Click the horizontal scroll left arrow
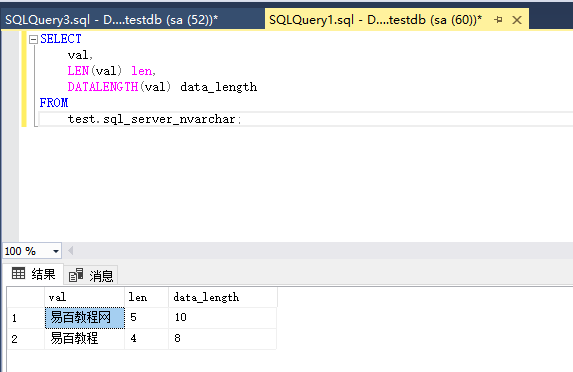The height and width of the screenshot is (372, 573). point(71,251)
